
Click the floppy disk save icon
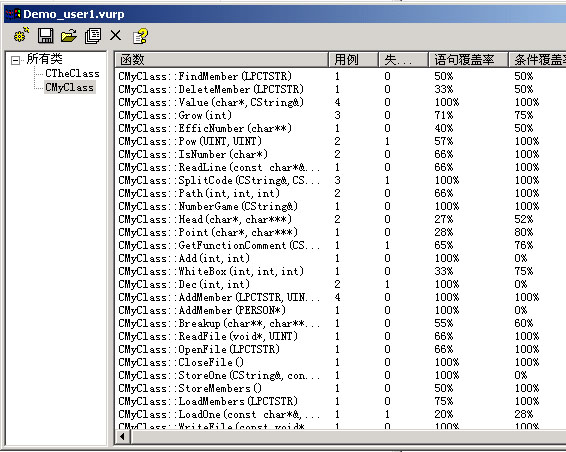(45, 36)
